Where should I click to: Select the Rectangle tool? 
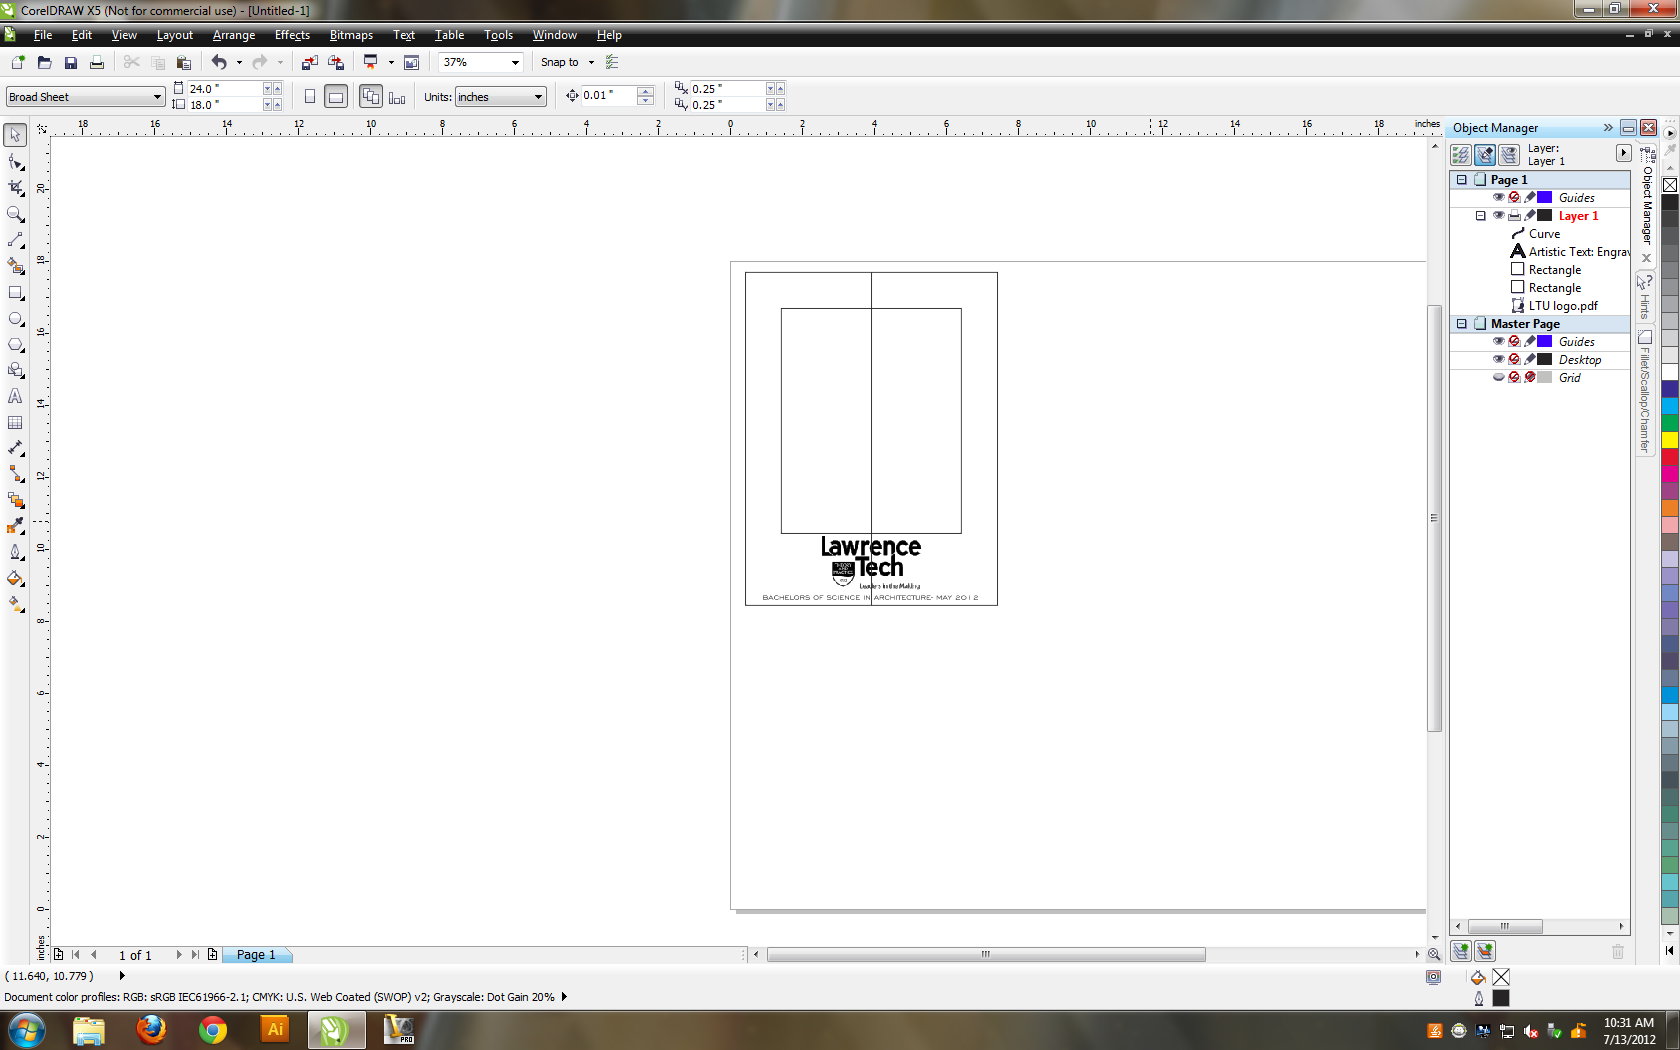tap(15, 293)
